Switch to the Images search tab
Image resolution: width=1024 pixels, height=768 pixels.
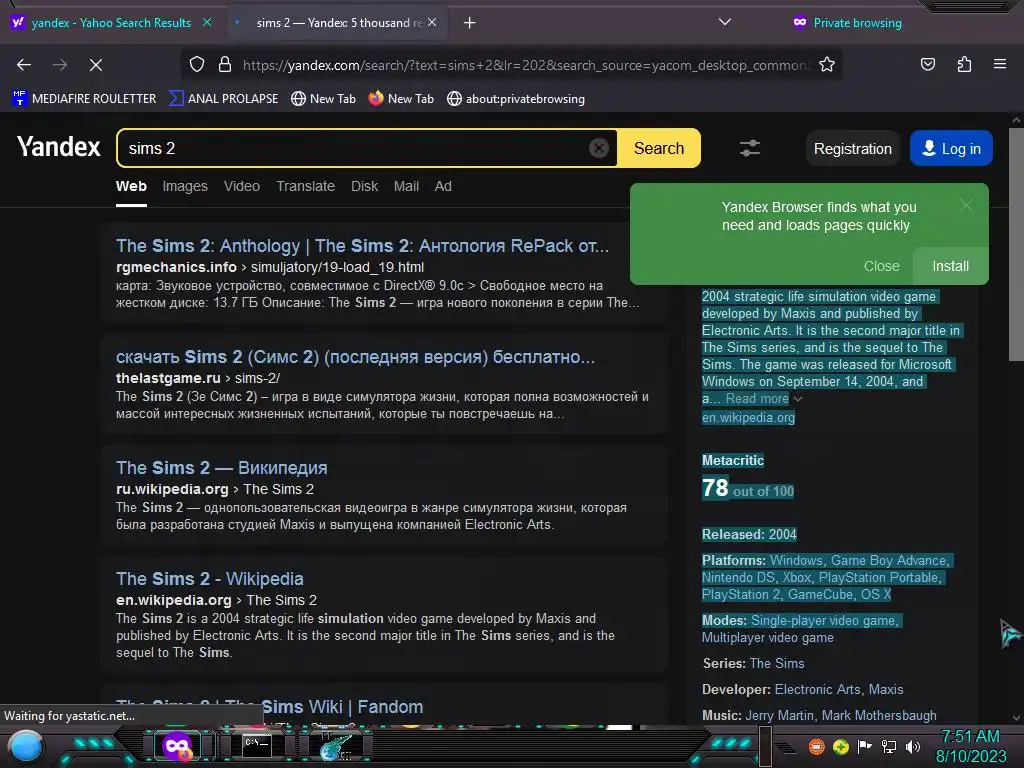(185, 186)
